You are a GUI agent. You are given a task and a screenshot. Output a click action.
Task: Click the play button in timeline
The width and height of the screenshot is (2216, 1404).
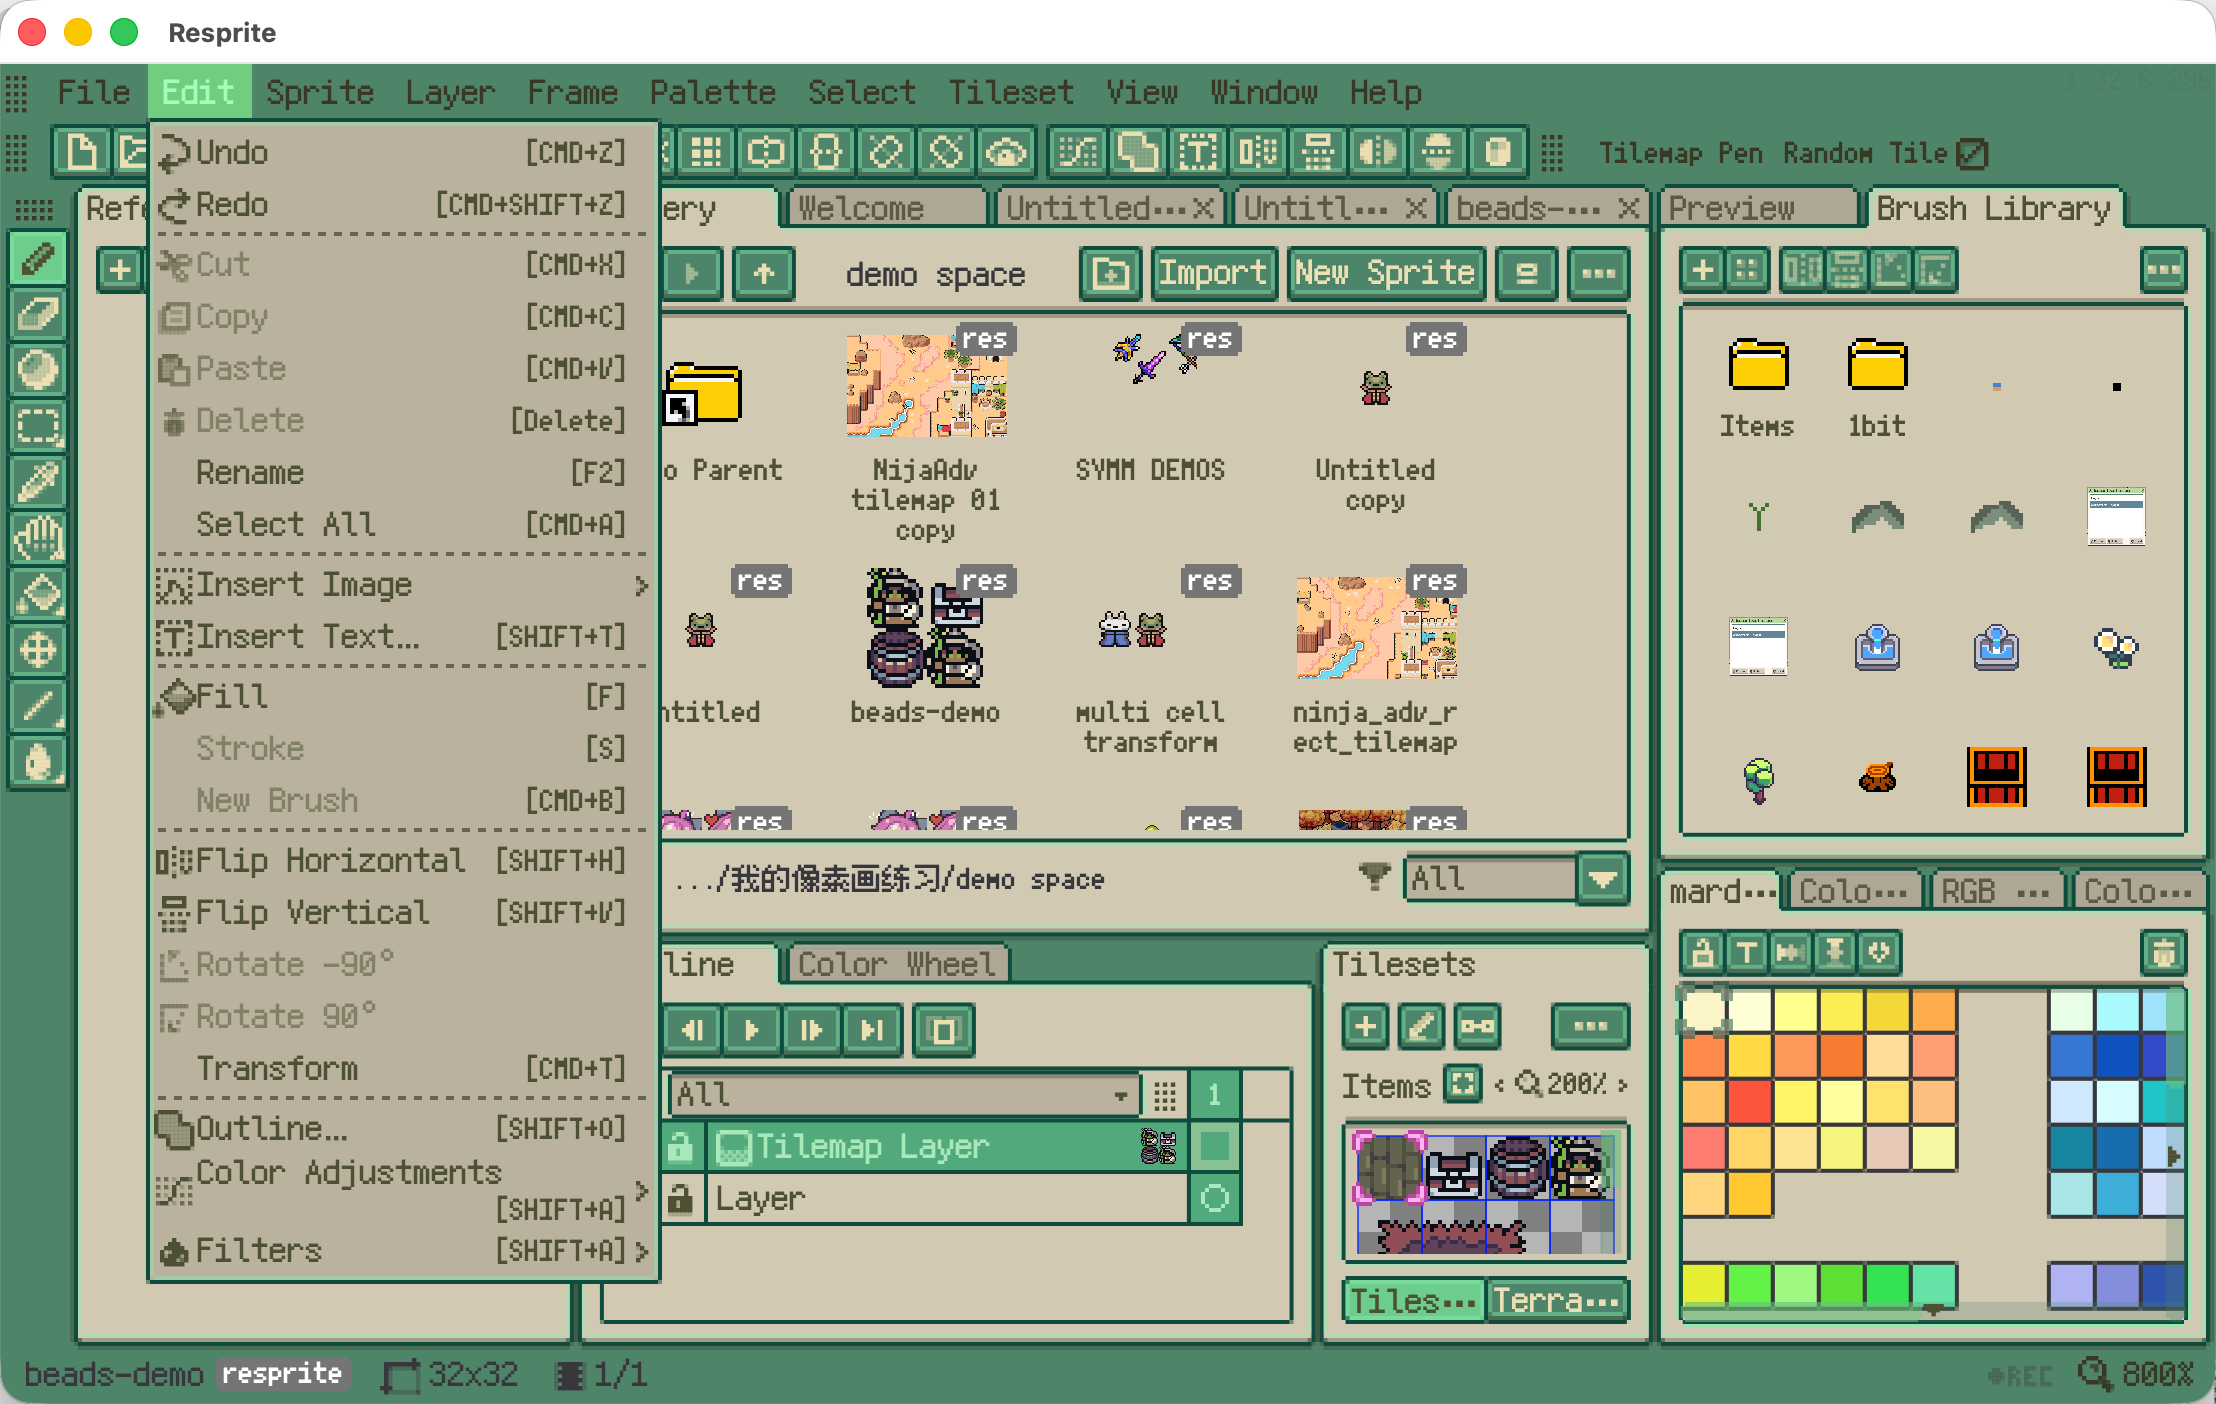pos(751,1030)
